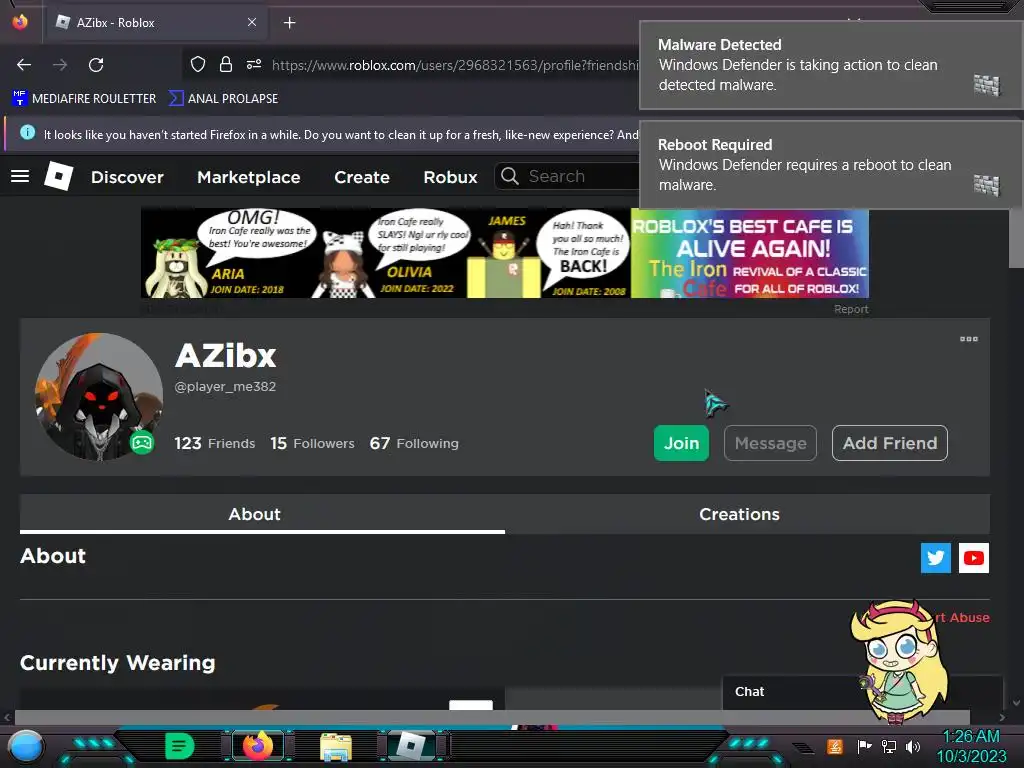Image resolution: width=1024 pixels, height=768 pixels.
Task: Click the Message button
Action: pos(771,443)
